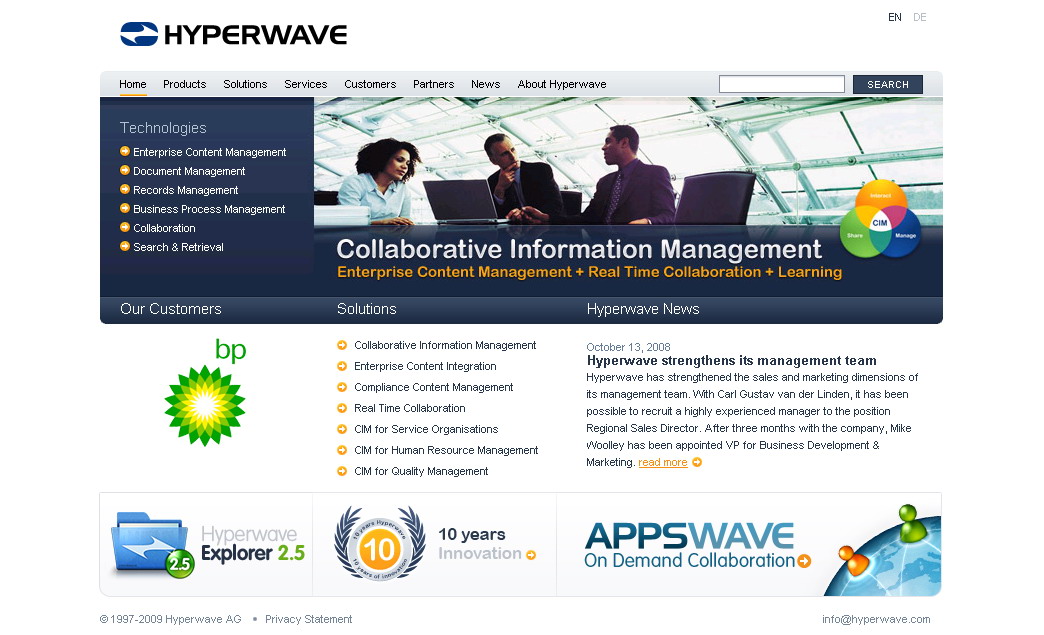Open CIM for Human Resource Management link
The width and height of the screenshot is (1044, 635).
point(446,450)
